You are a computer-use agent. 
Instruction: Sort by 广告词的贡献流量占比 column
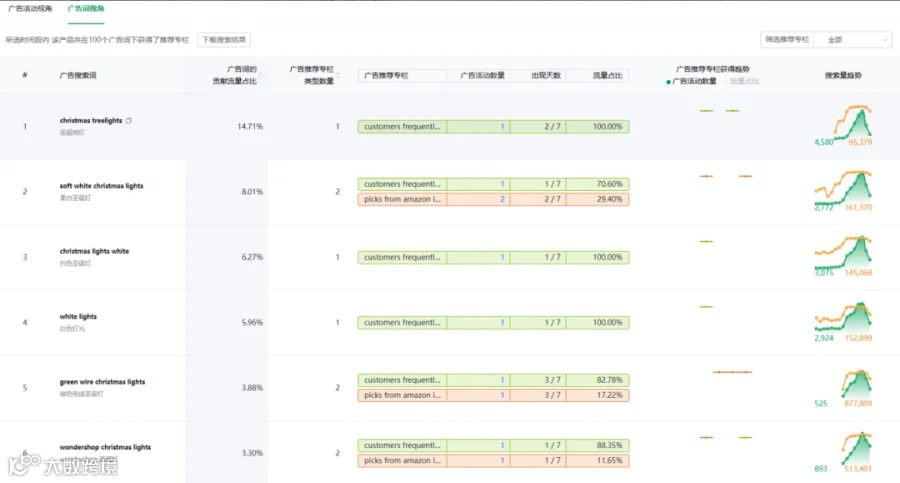(x=261, y=75)
